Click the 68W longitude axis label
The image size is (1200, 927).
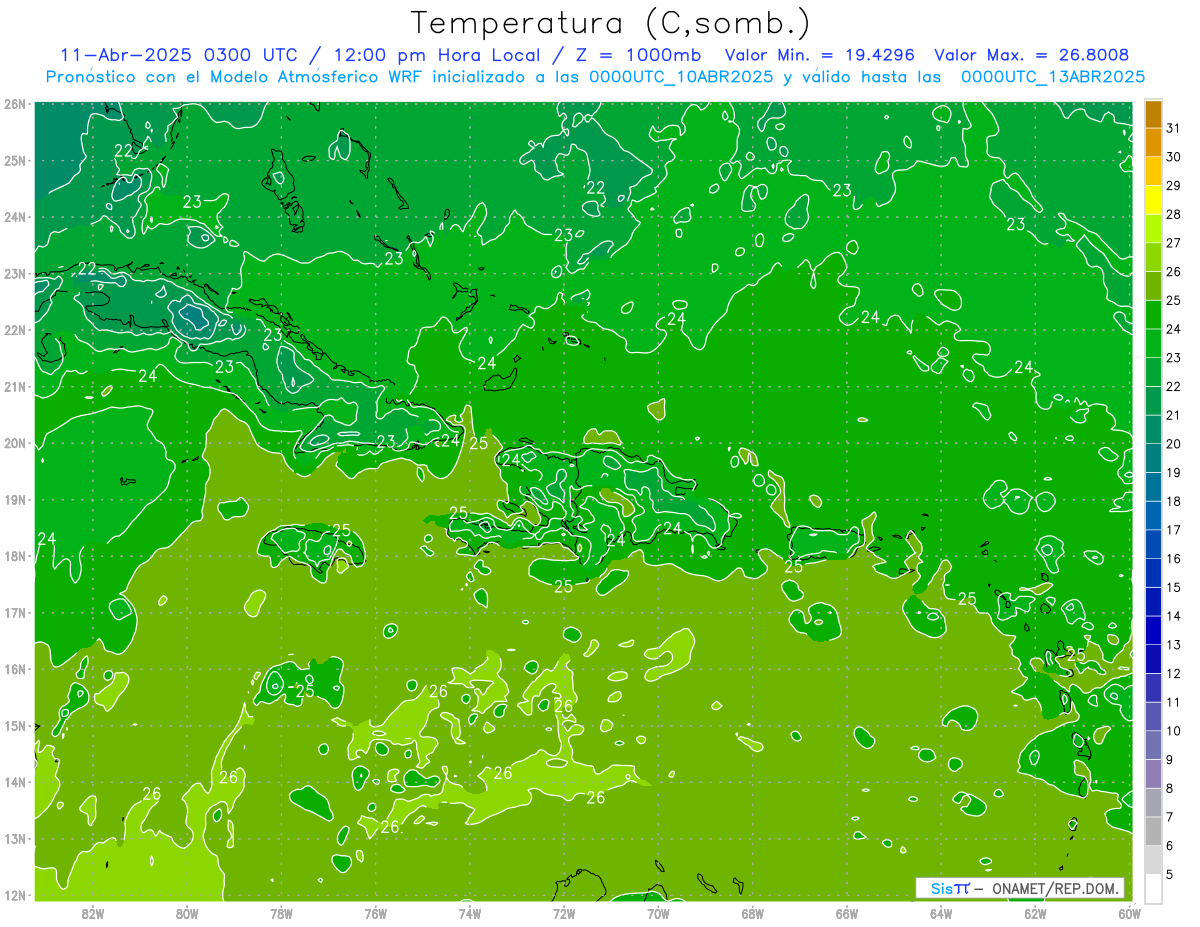click(752, 912)
